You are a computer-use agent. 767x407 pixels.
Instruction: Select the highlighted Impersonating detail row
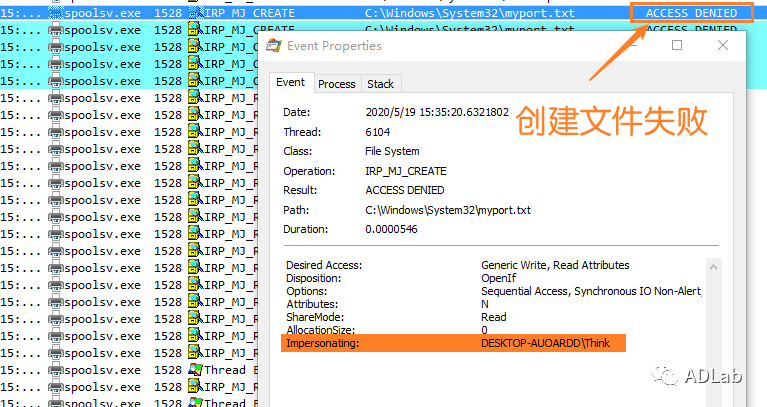point(452,343)
